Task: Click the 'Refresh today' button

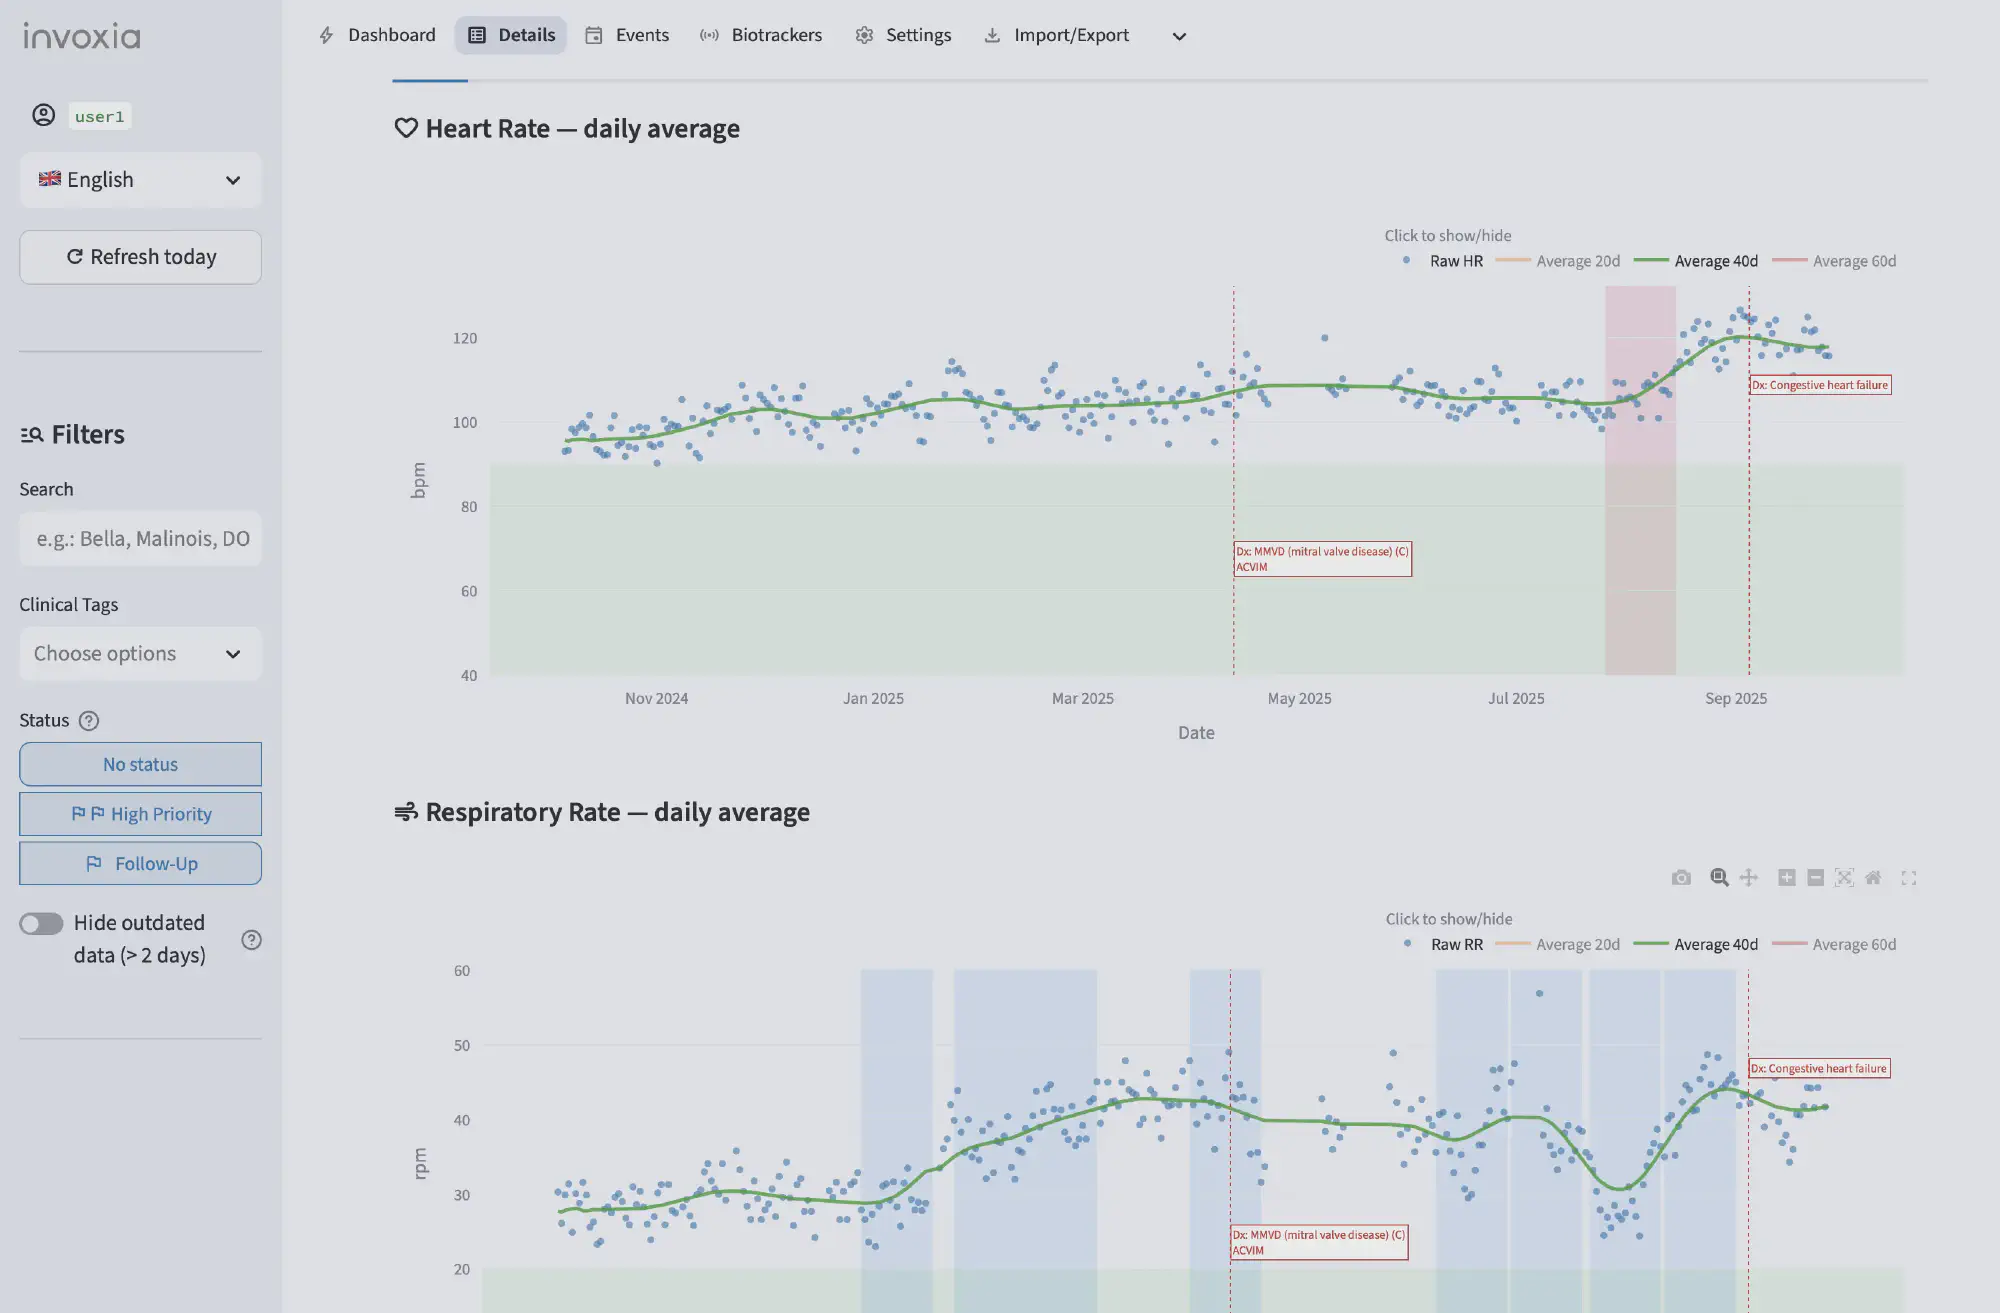Action: coord(140,257)
